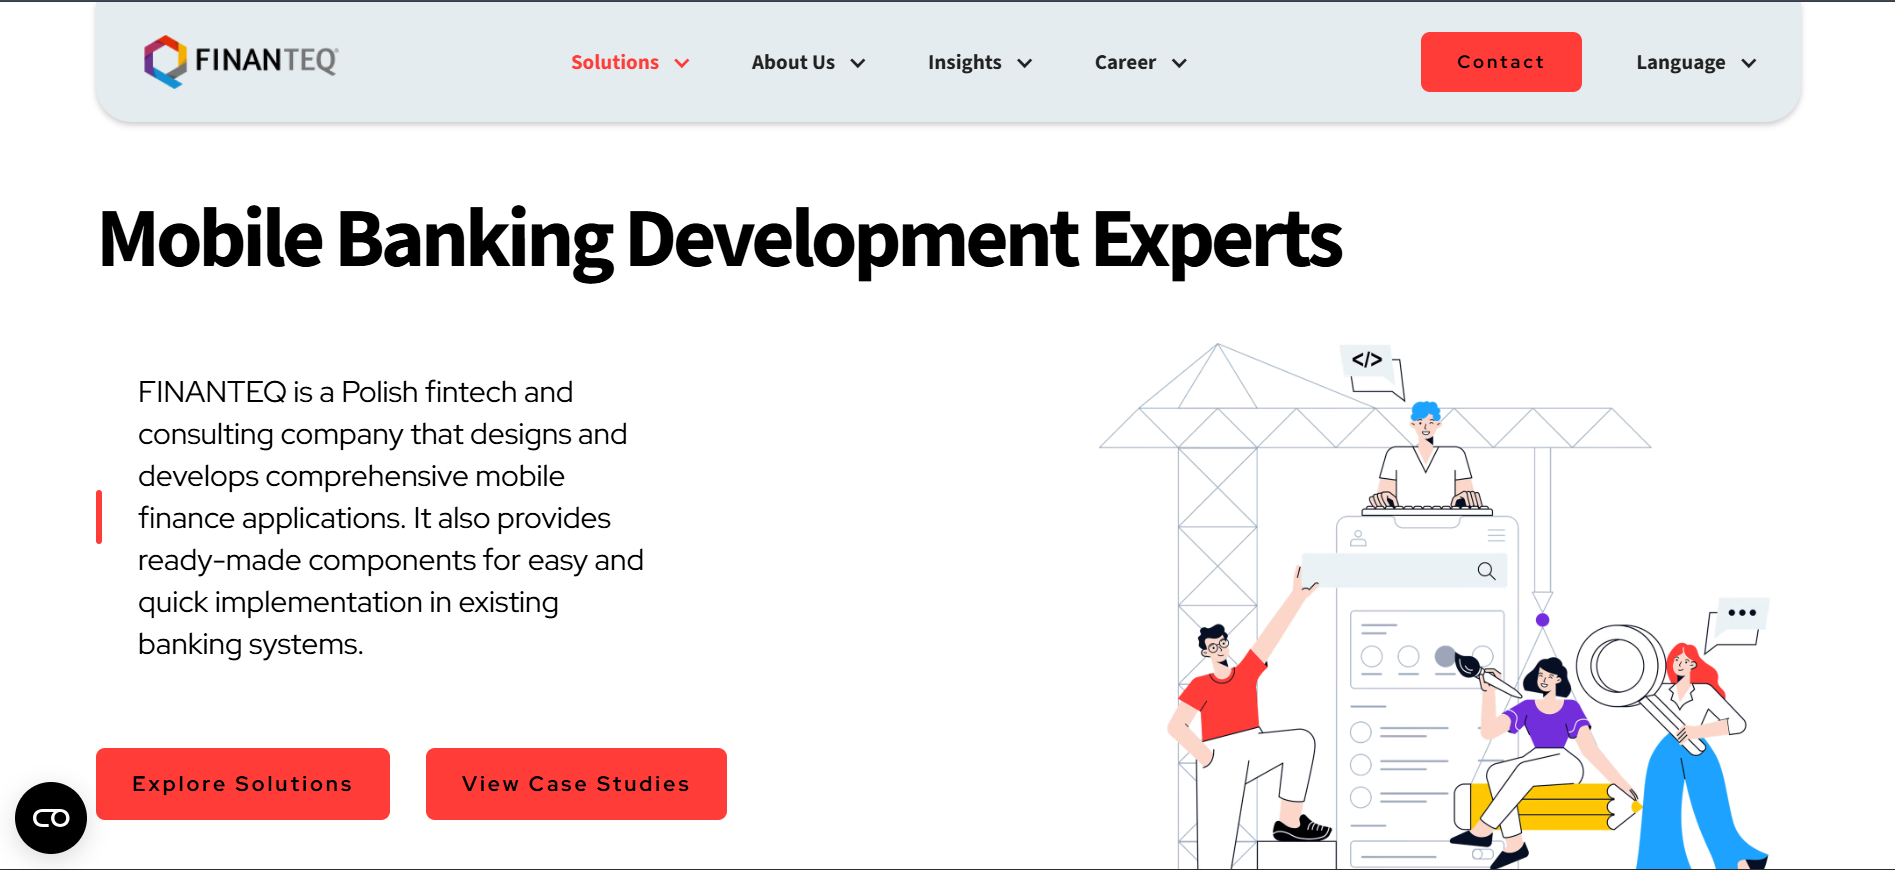Expand the Language chevron arrow
1895x870 pixels.
pos(1749,63)
